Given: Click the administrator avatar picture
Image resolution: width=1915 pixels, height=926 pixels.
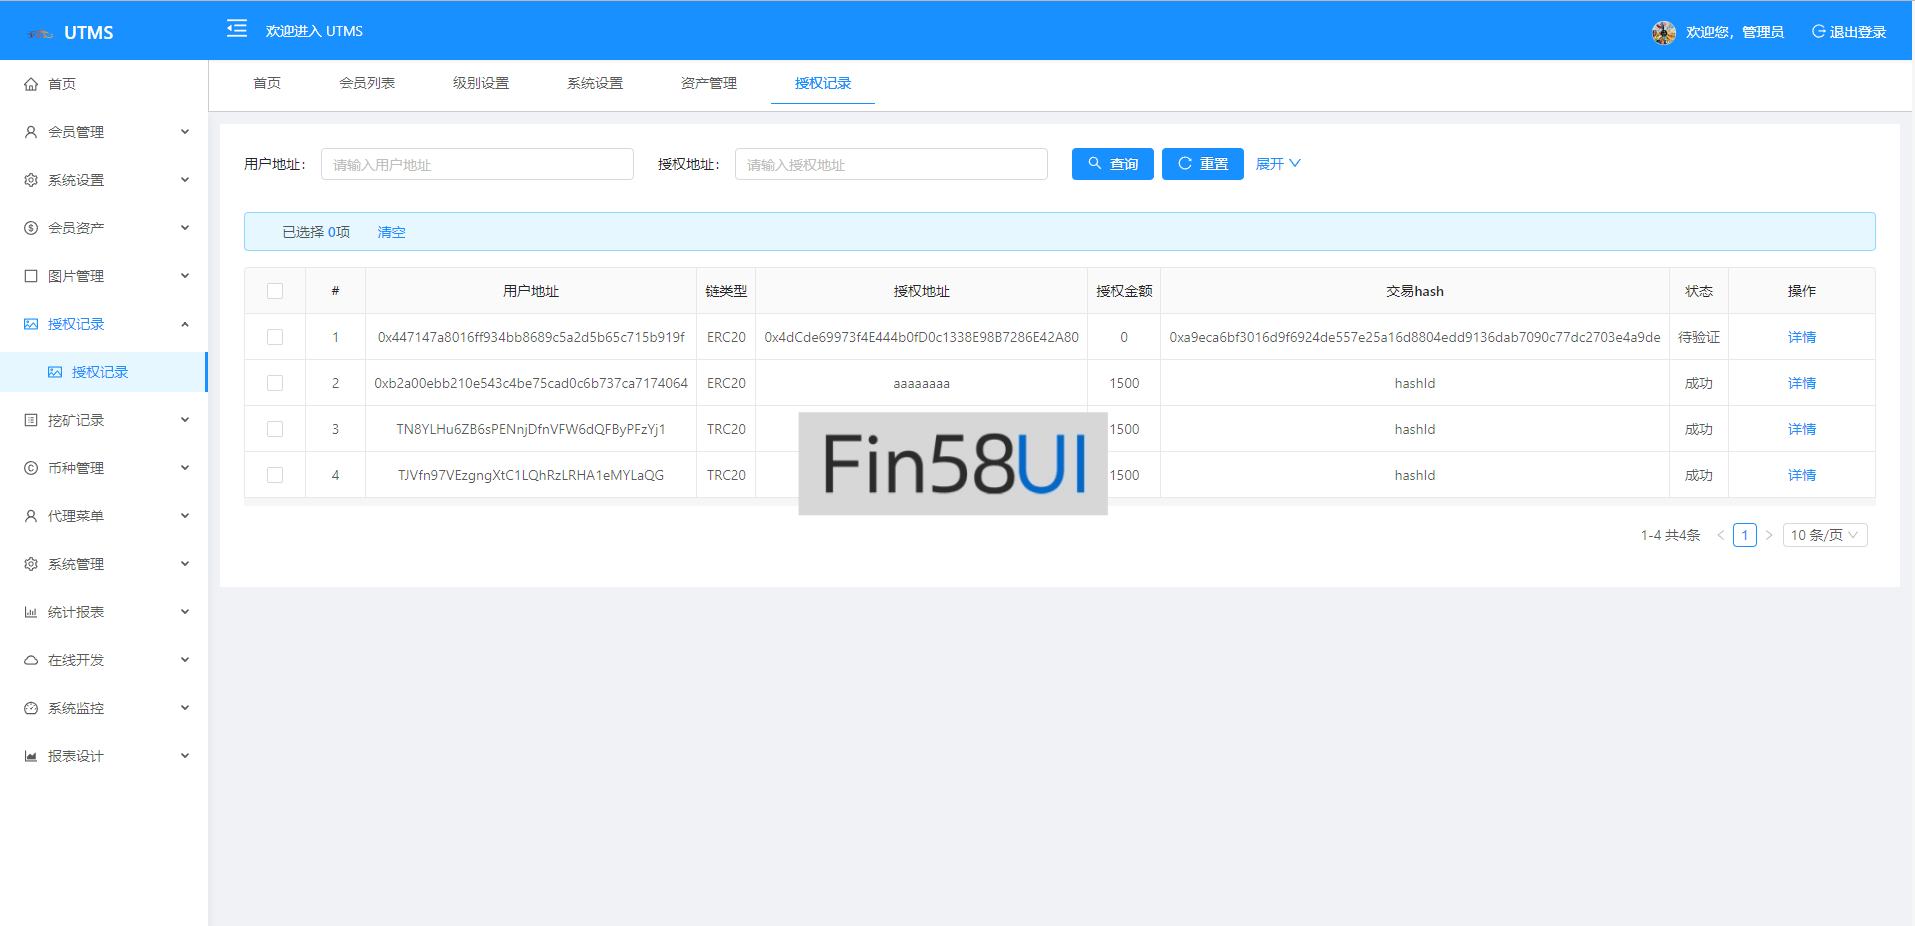Looking at the screenshot, I should [x=1663, y=32].
